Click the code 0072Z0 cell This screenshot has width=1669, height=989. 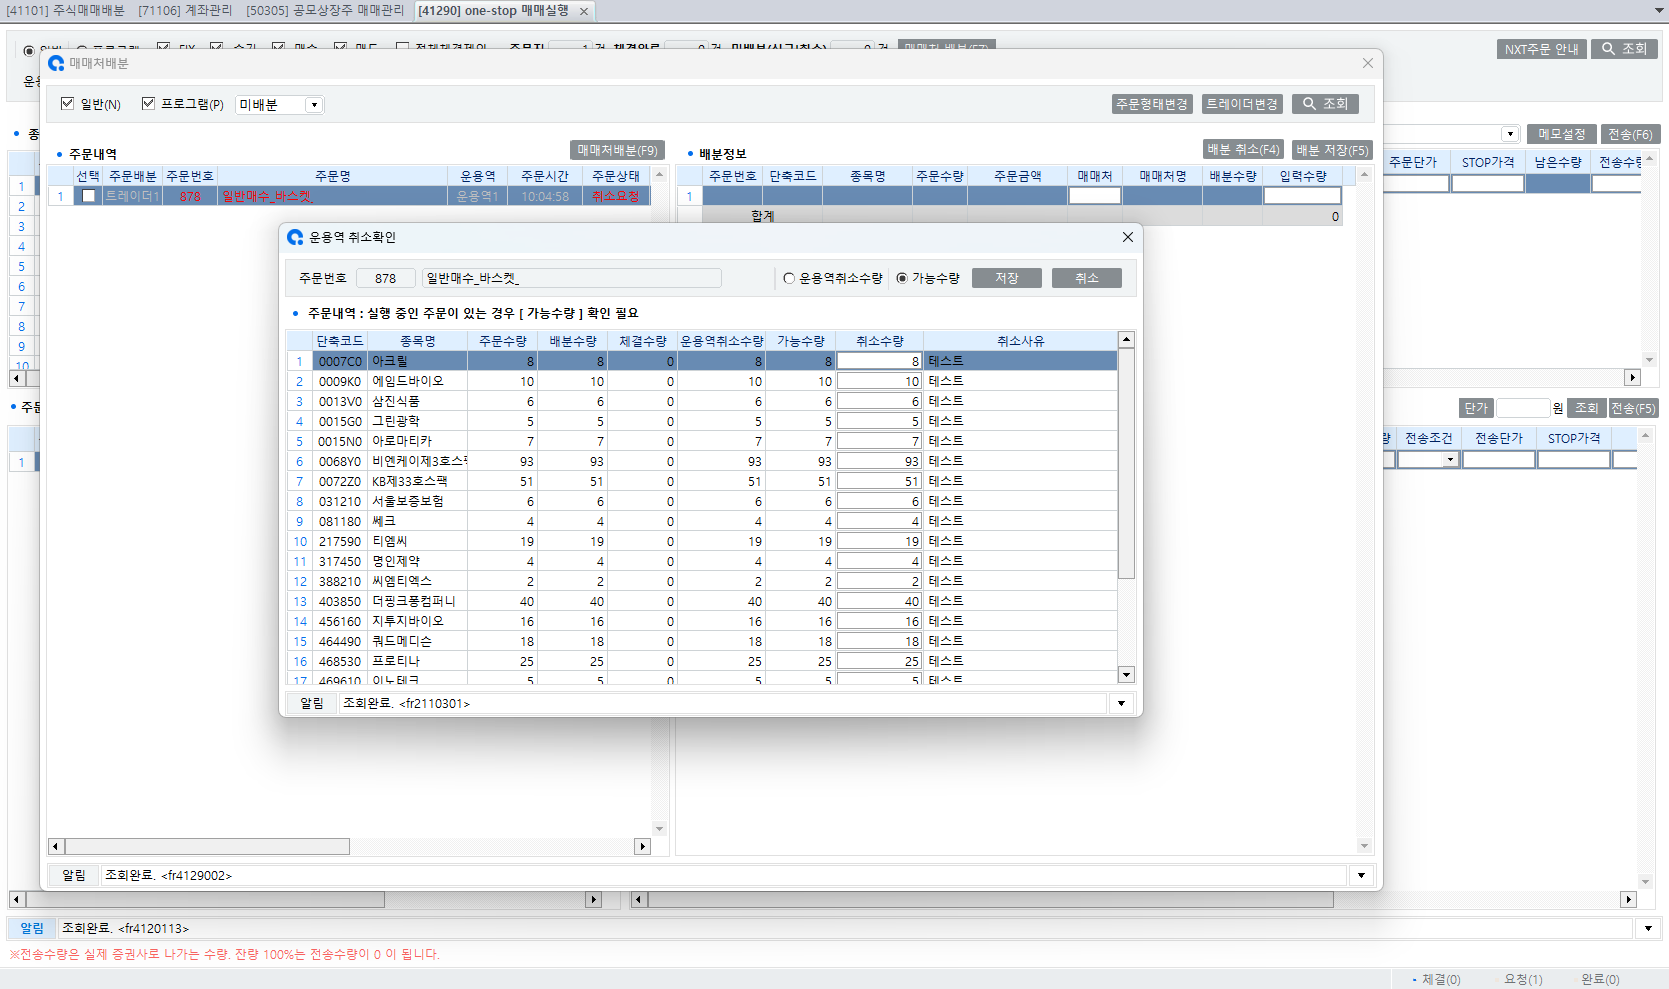coord(340,481)
